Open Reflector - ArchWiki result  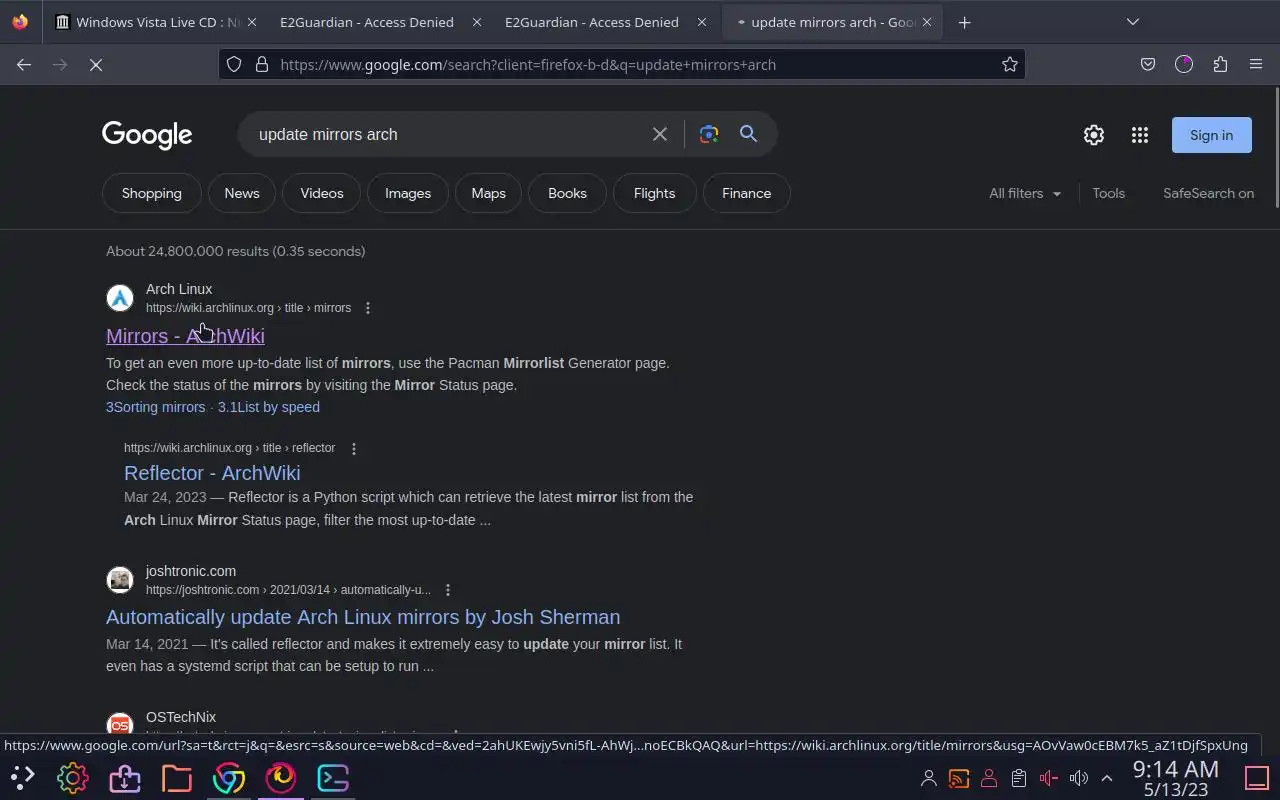coord(212,472)
